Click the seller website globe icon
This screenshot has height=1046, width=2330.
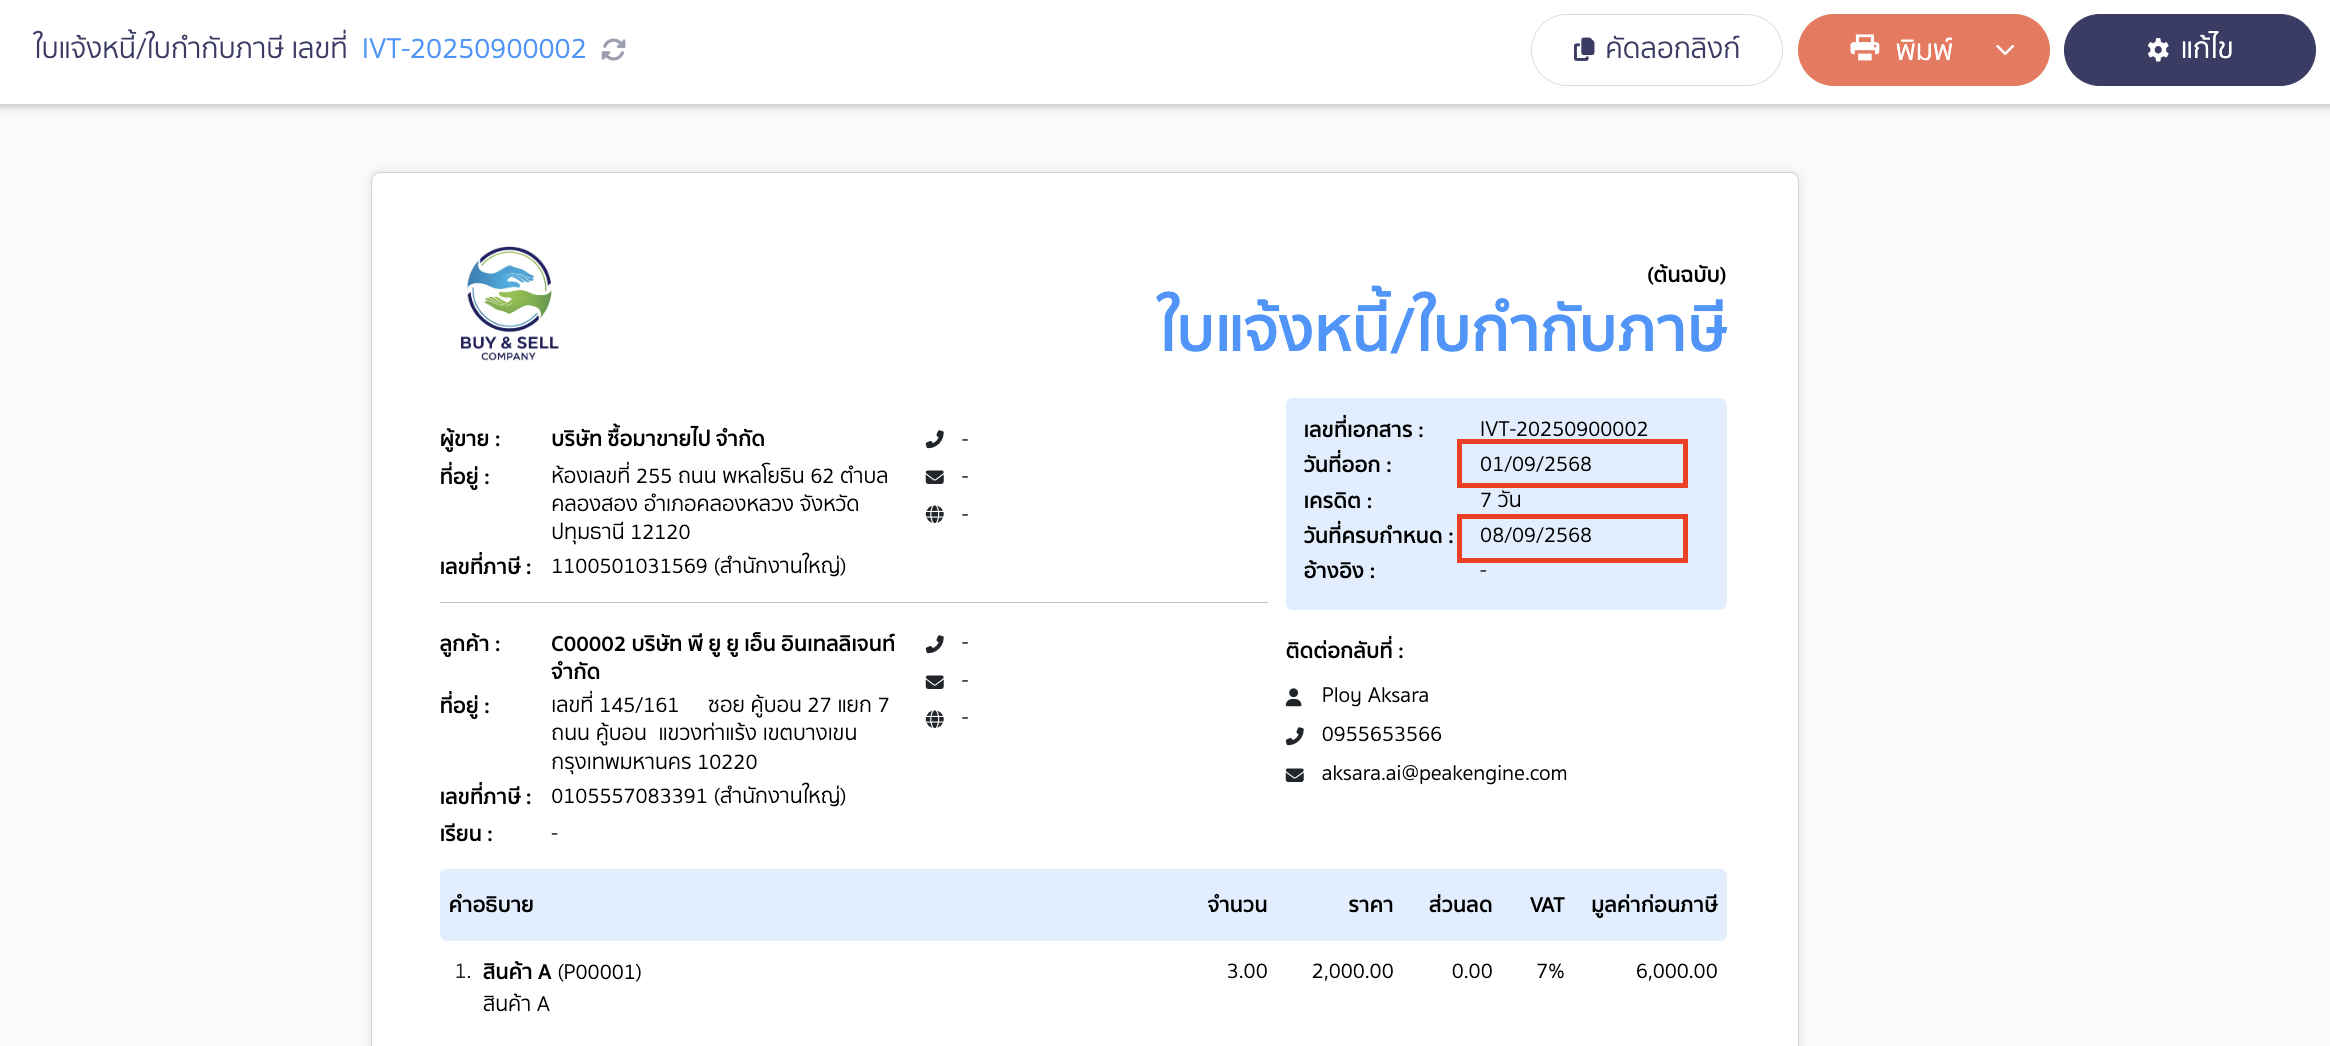(x=934, y=514)
